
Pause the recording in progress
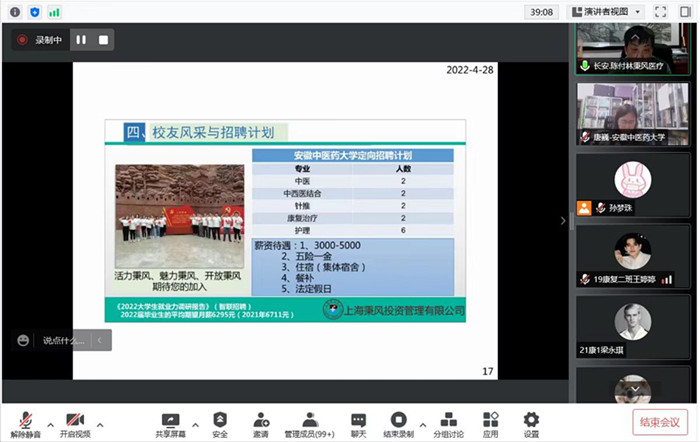pos(81,40)
